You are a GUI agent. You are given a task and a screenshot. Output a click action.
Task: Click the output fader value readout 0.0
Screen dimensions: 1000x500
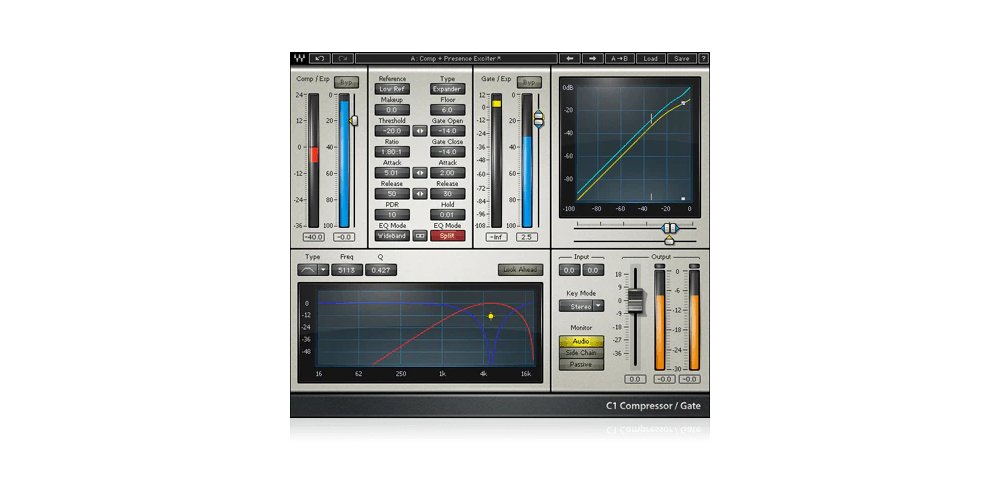click(635, 379)
